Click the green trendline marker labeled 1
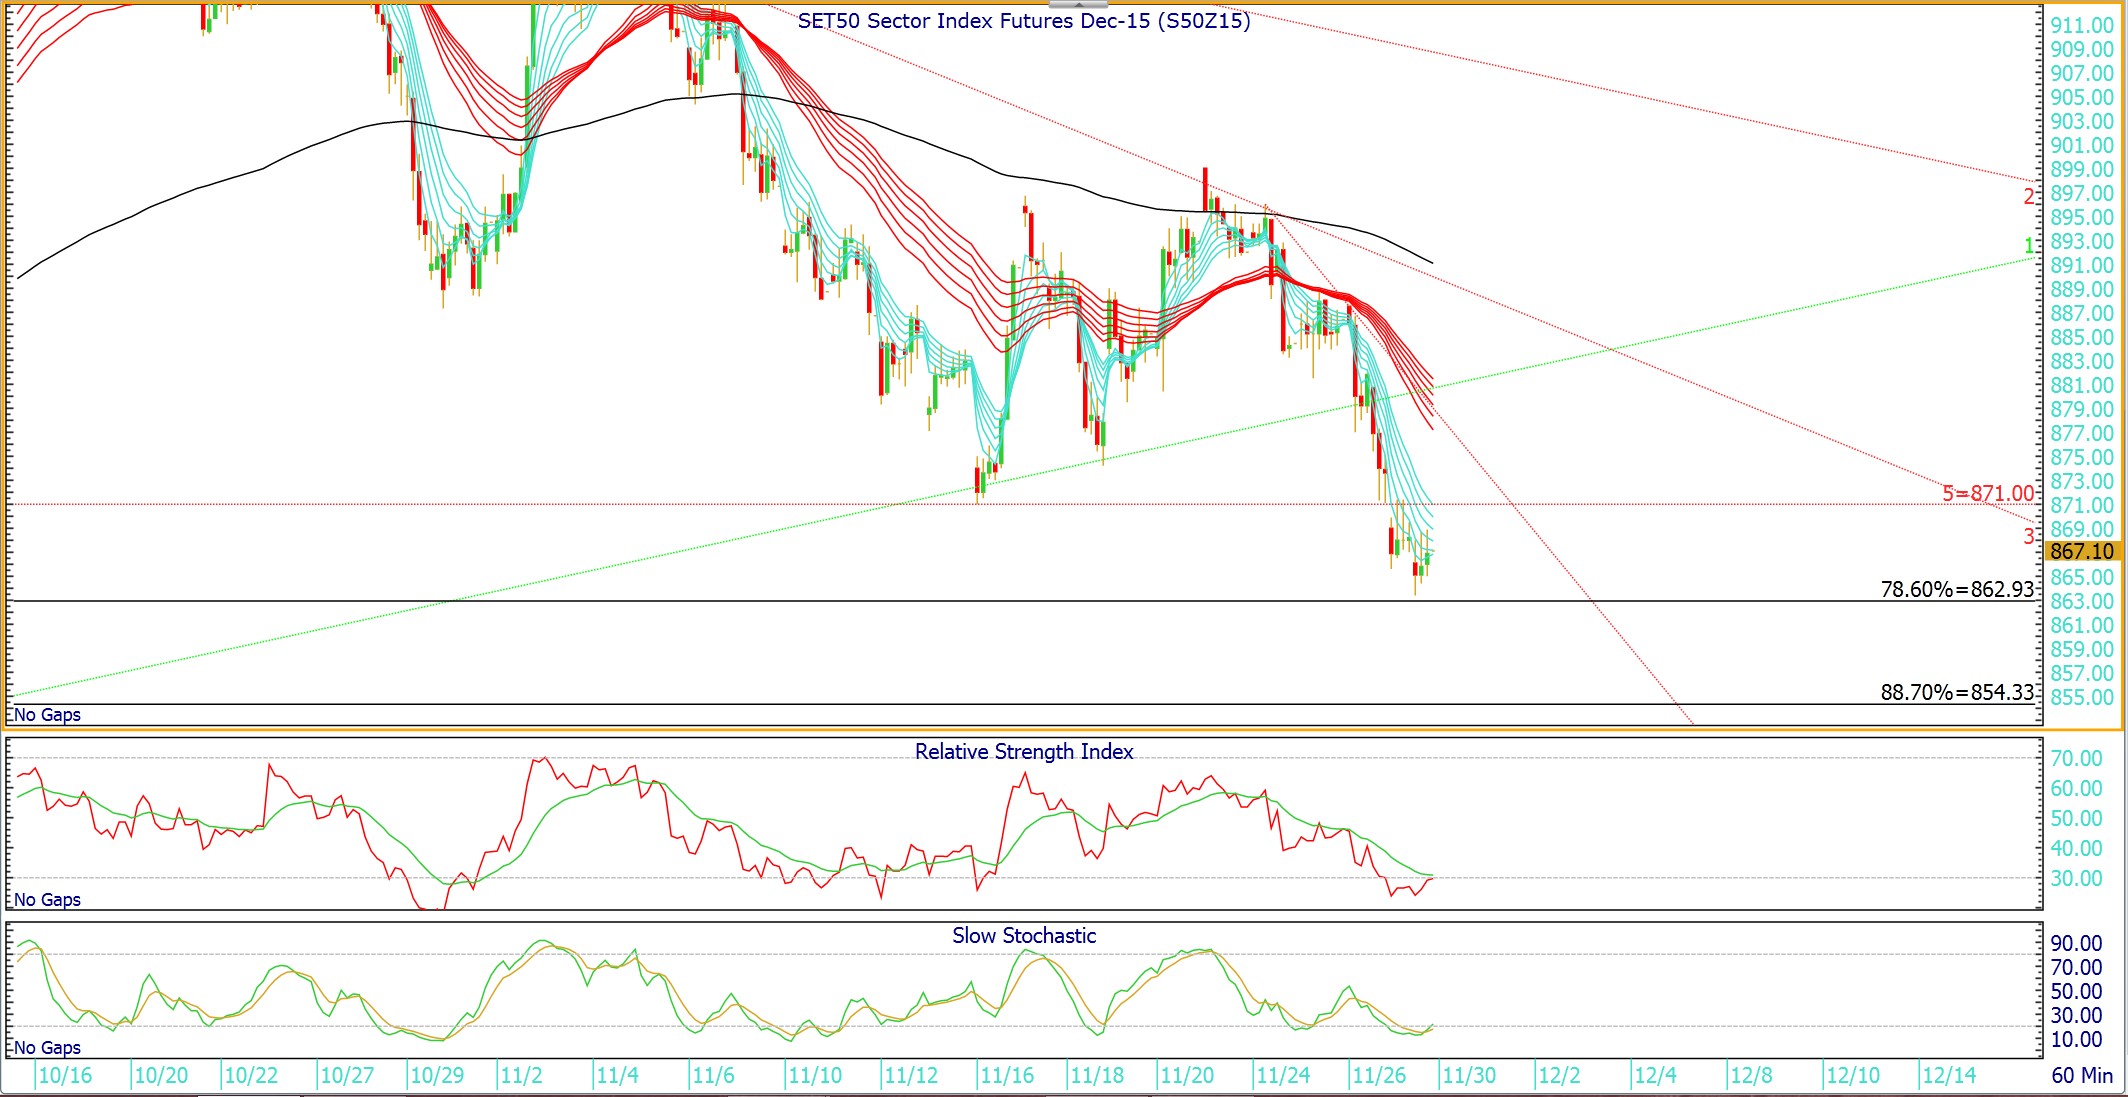The image size is (2128, 1097). coord(2029,245)
